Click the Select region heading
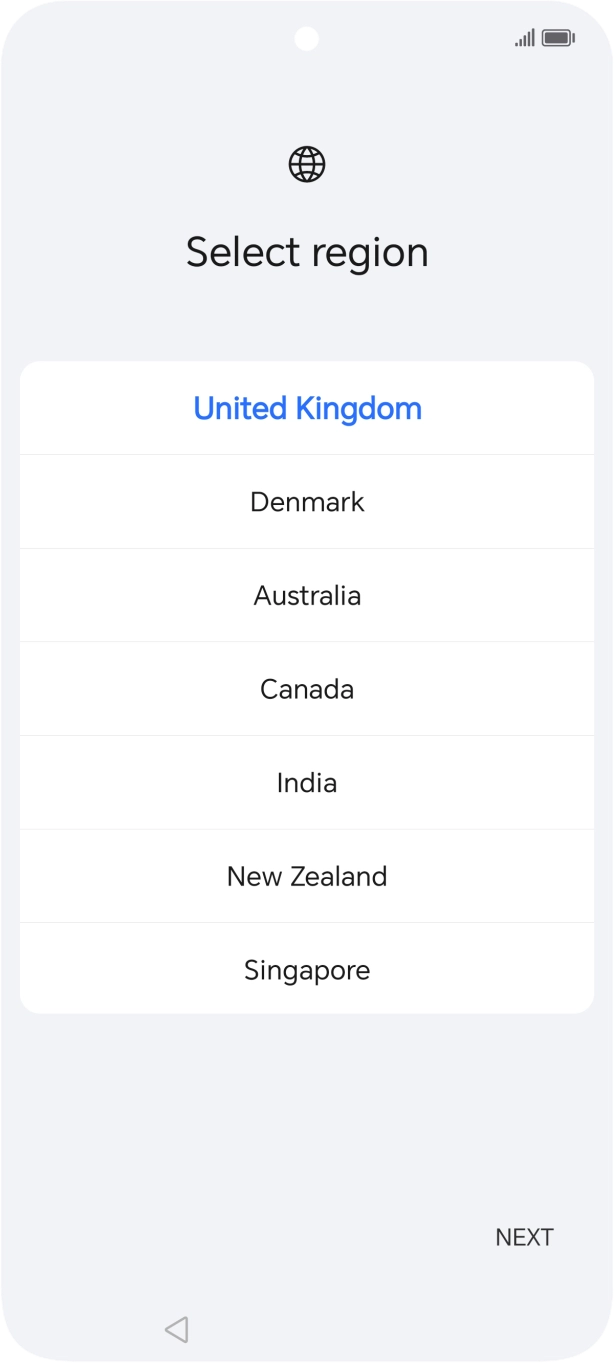614x1363 pixels. pos(307,252)
